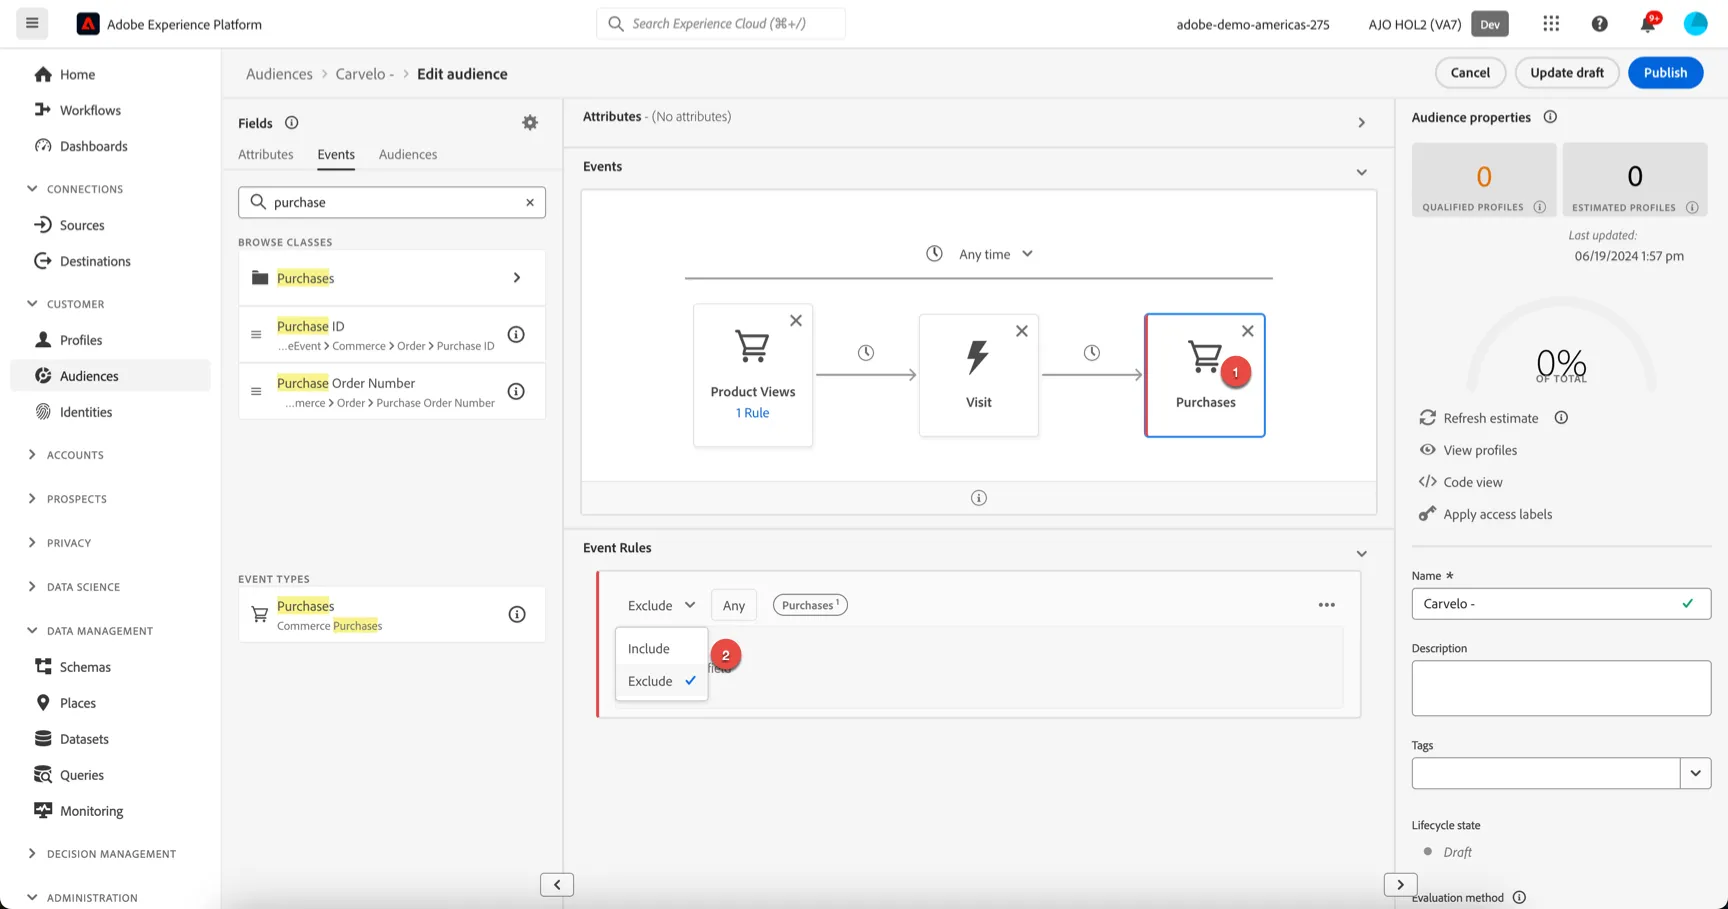Remove the Visit event card

[1022, 331]
